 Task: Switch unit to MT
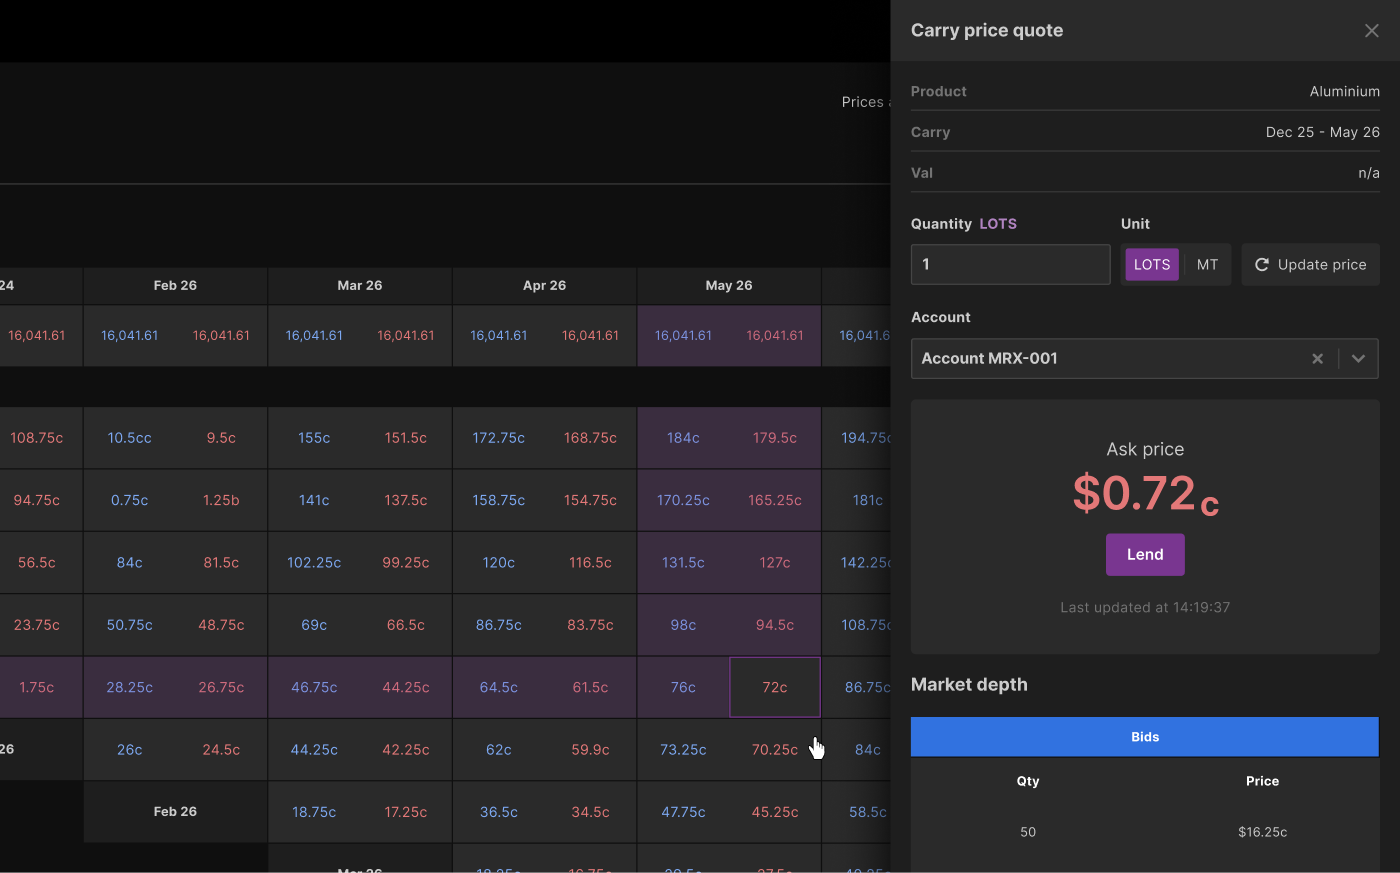point(1207,265)
